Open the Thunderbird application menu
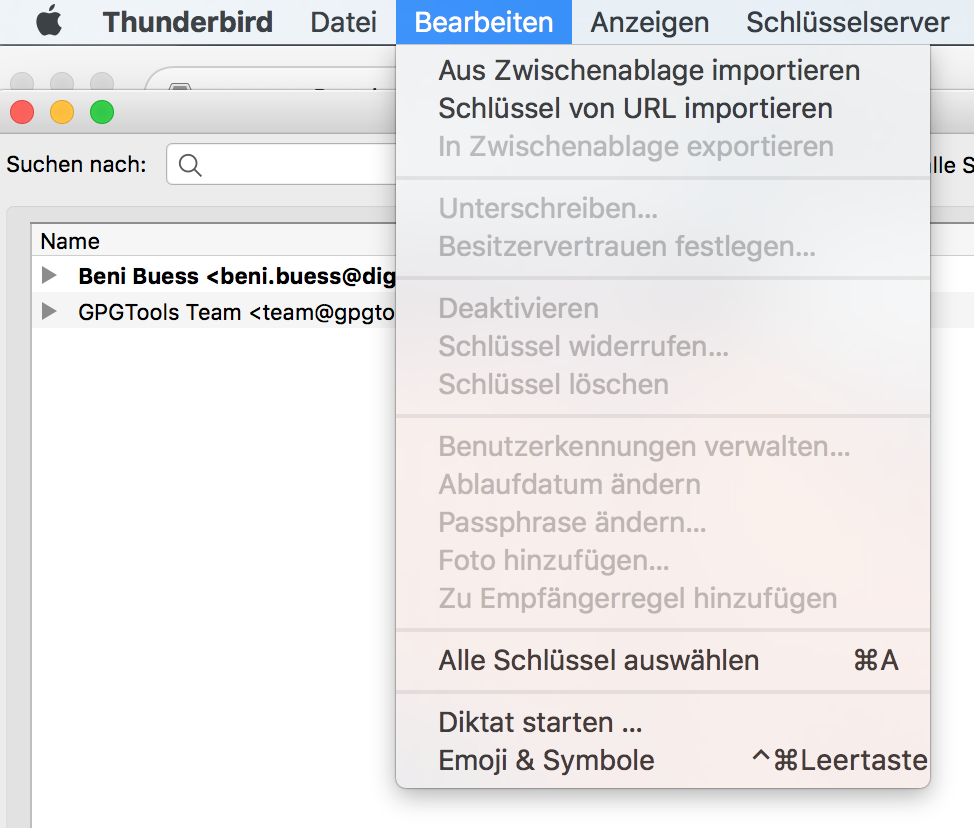This screenshot has width=974, height=828. [188, 22]
